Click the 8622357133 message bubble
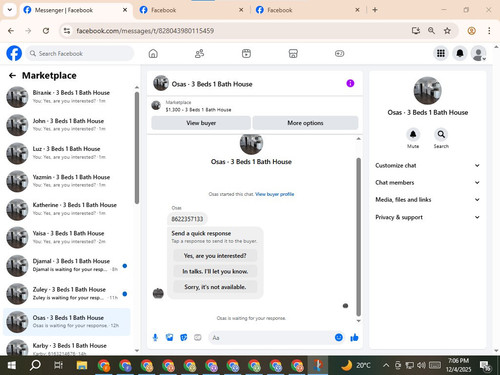 (x=187, y=219)
